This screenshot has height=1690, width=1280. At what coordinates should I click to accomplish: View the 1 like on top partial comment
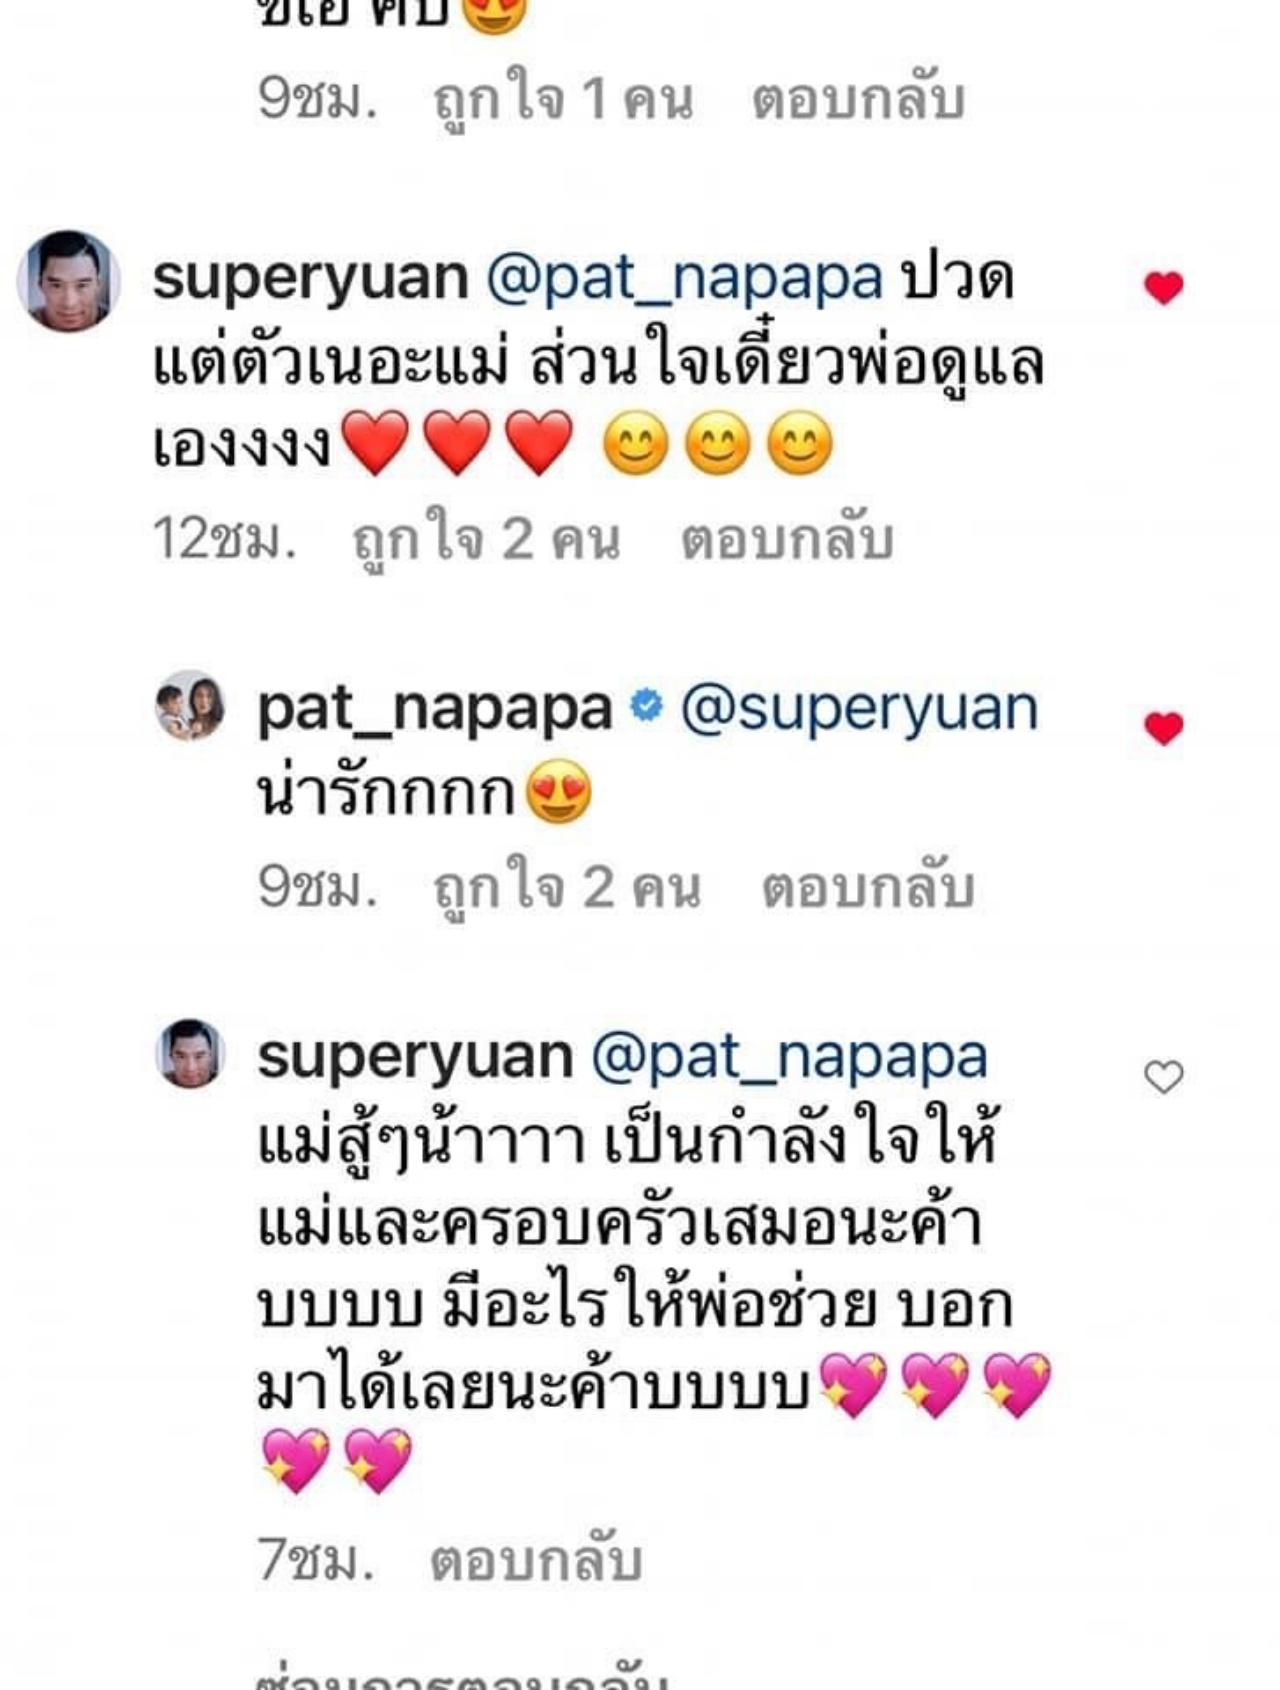[x=563, y=100]
